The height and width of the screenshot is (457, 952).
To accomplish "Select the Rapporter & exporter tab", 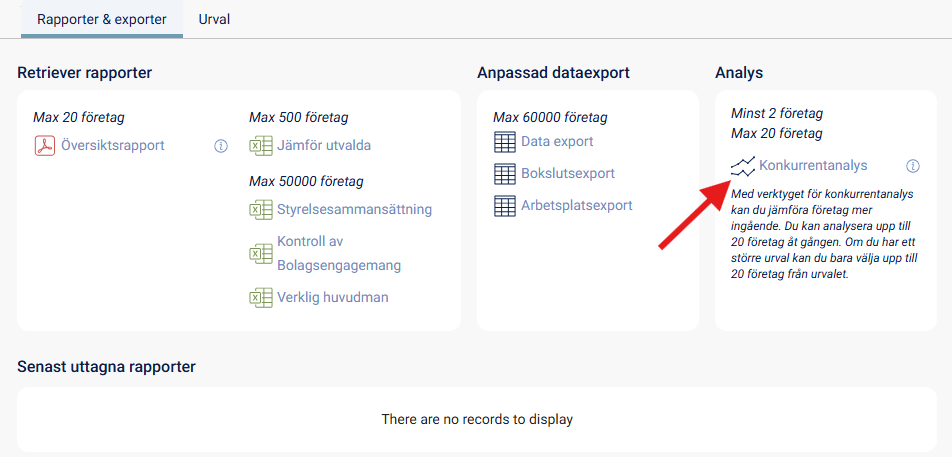I will pos(102,19).
